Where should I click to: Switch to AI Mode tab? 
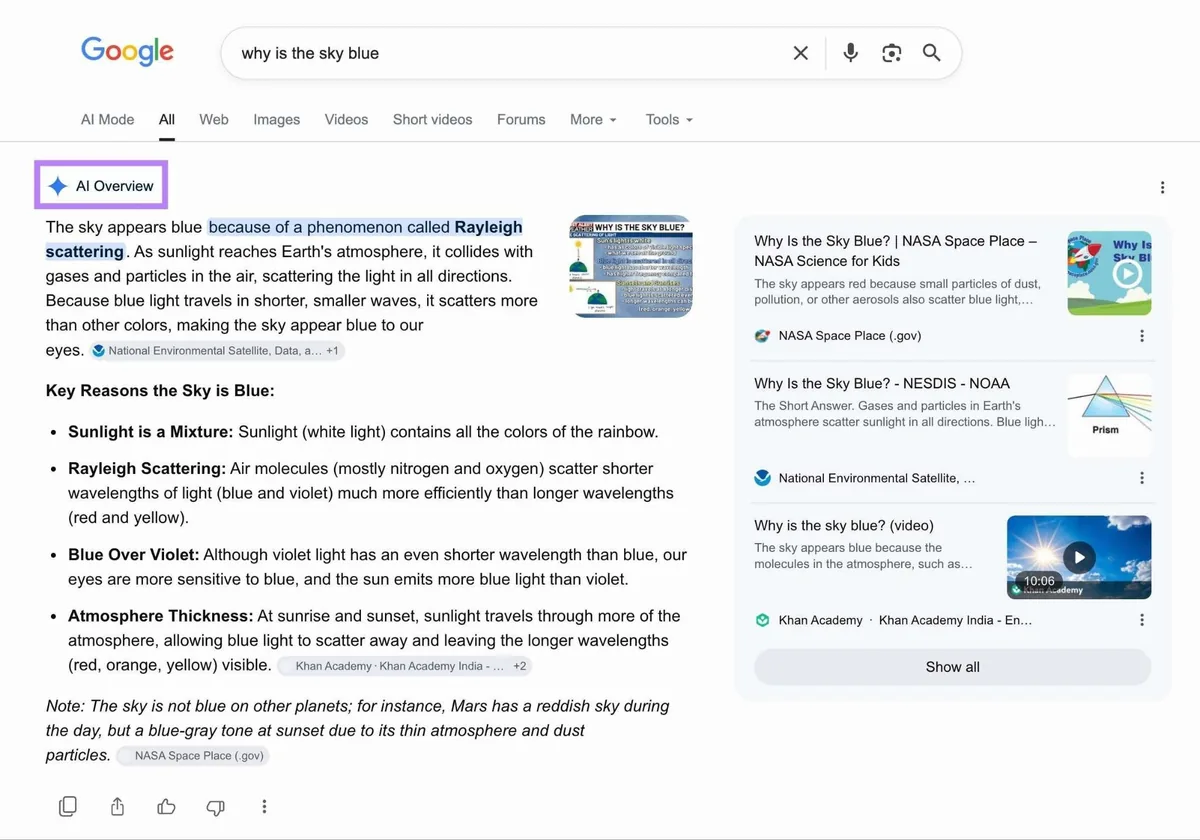[x=107, y=119]
